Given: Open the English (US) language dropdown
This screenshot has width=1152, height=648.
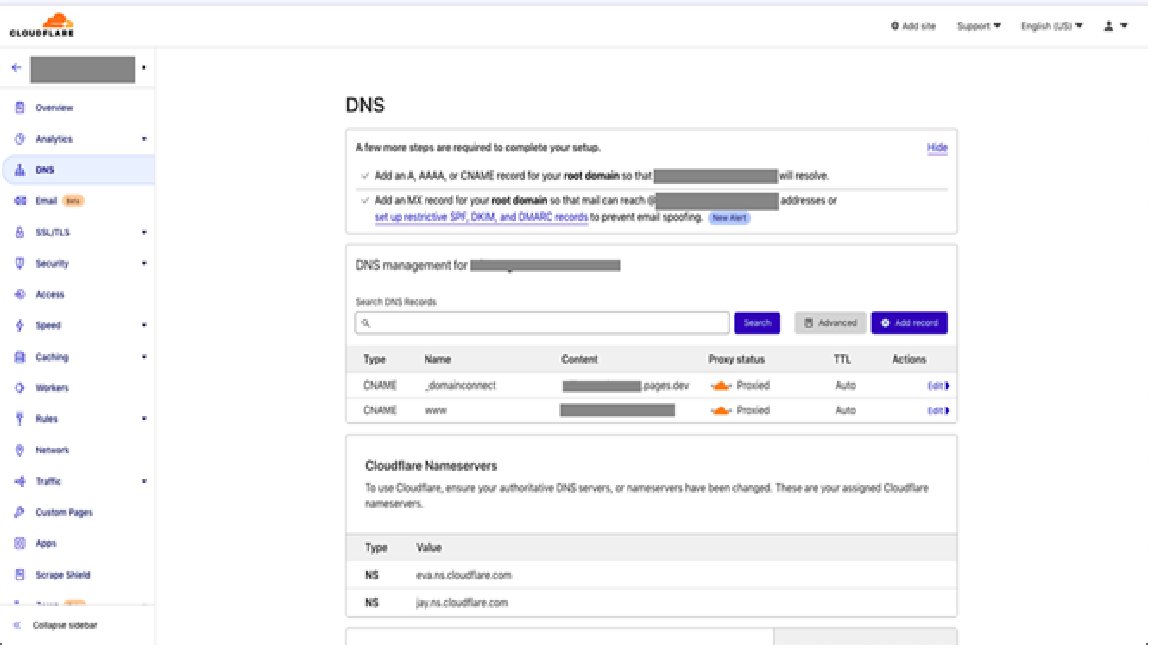Looking at the screenshot, I should (1051, 26).
